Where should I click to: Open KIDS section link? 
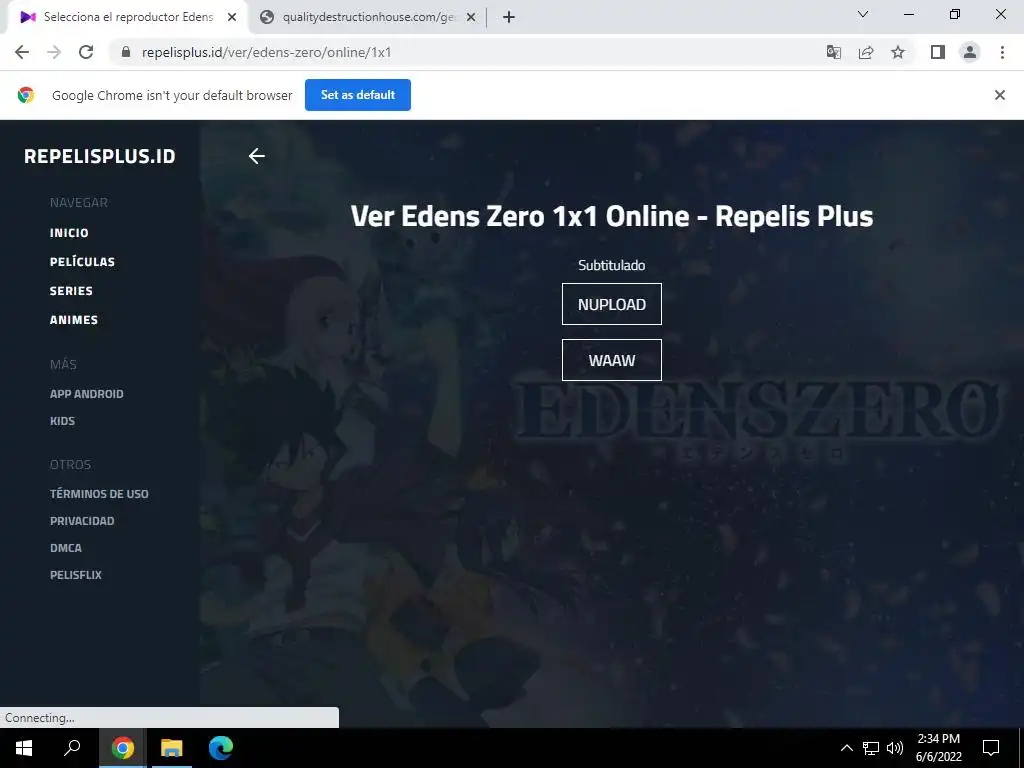63,421
